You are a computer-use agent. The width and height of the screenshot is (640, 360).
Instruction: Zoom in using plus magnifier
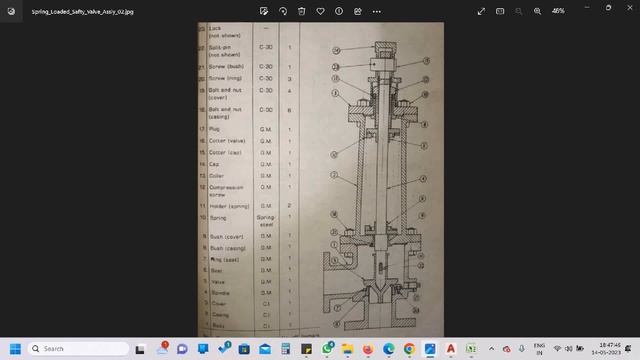pyautogui.click(x=538, y=11)
